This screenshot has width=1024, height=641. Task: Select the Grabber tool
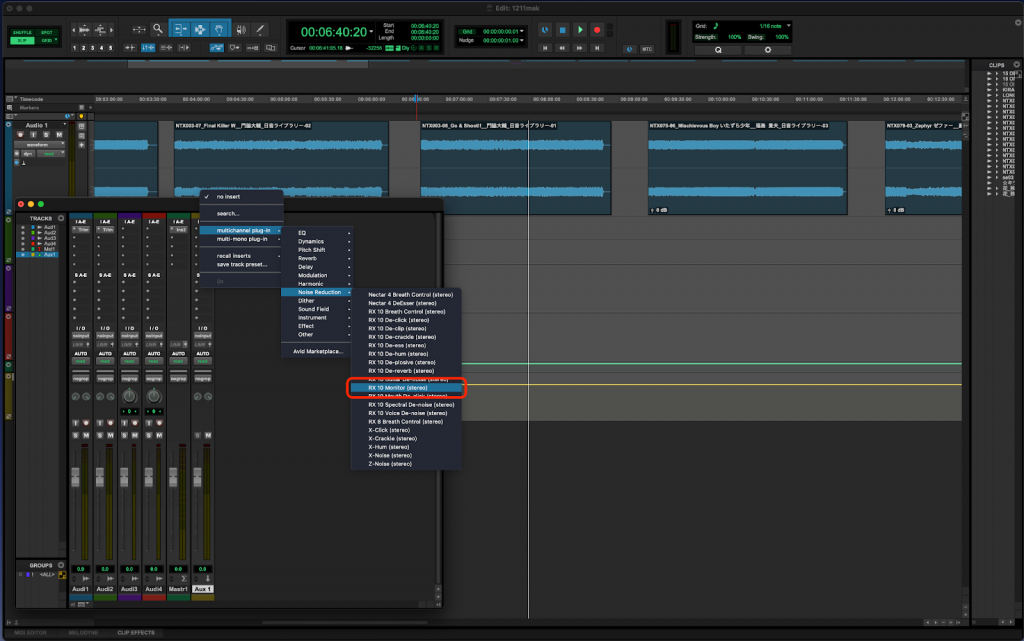tap(218, 29)
